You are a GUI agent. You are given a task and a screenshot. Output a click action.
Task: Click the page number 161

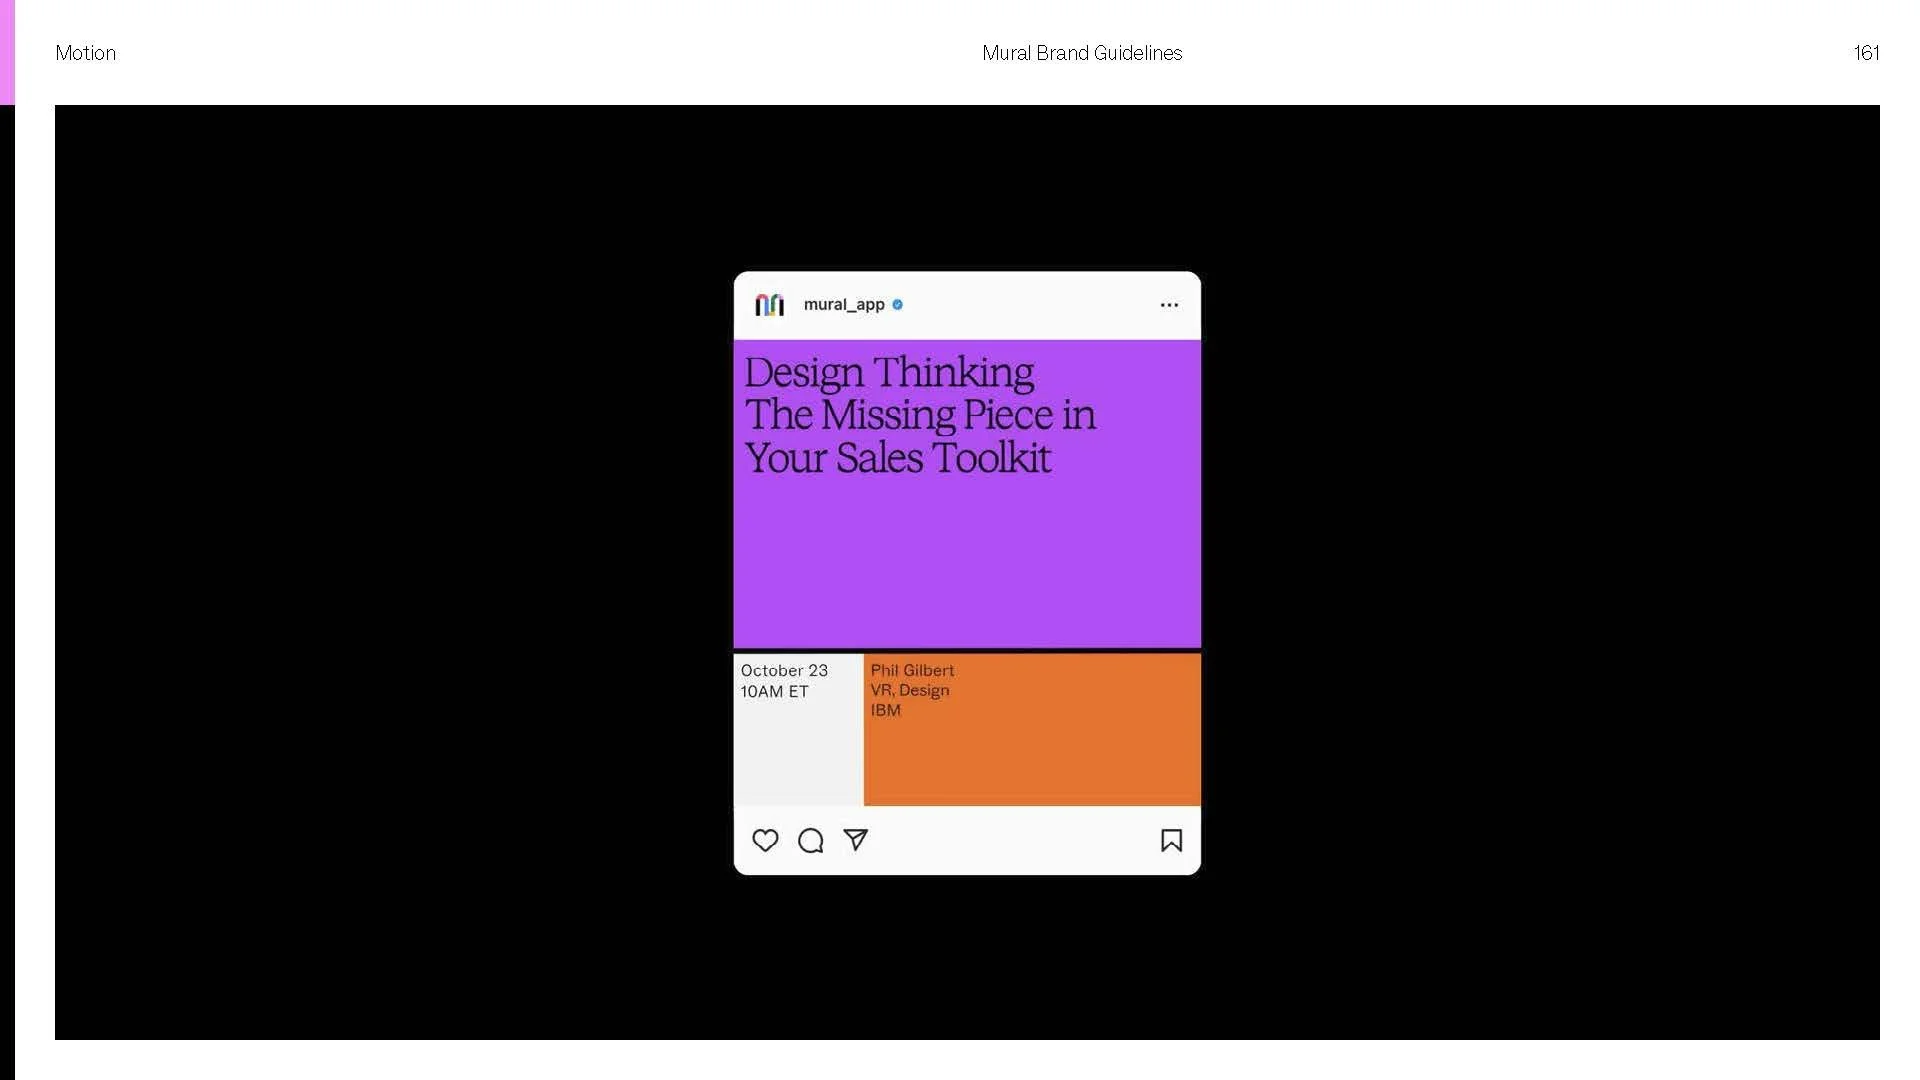click(x=1866, y=53)
